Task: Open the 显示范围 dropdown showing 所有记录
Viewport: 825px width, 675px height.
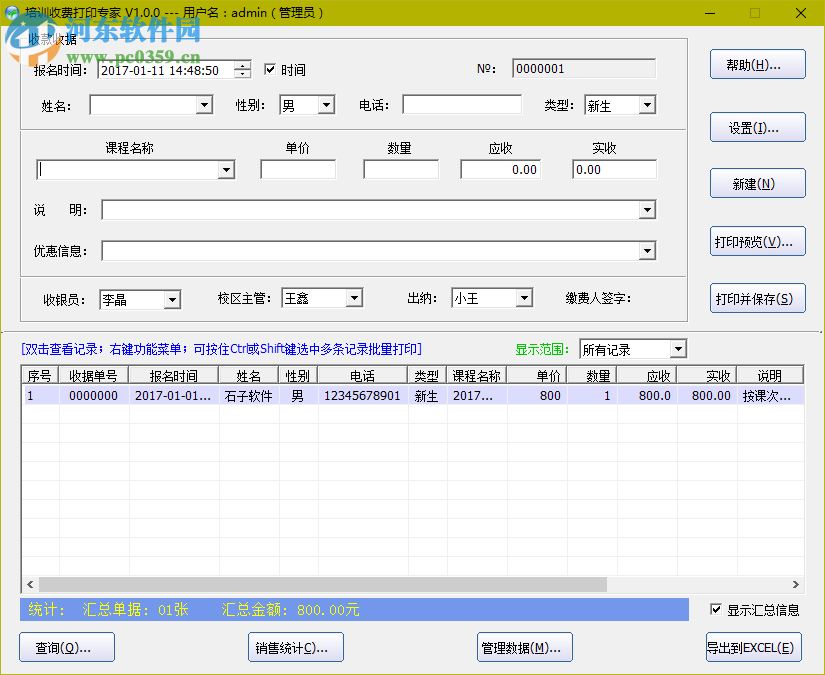Action: pos(680,348)
